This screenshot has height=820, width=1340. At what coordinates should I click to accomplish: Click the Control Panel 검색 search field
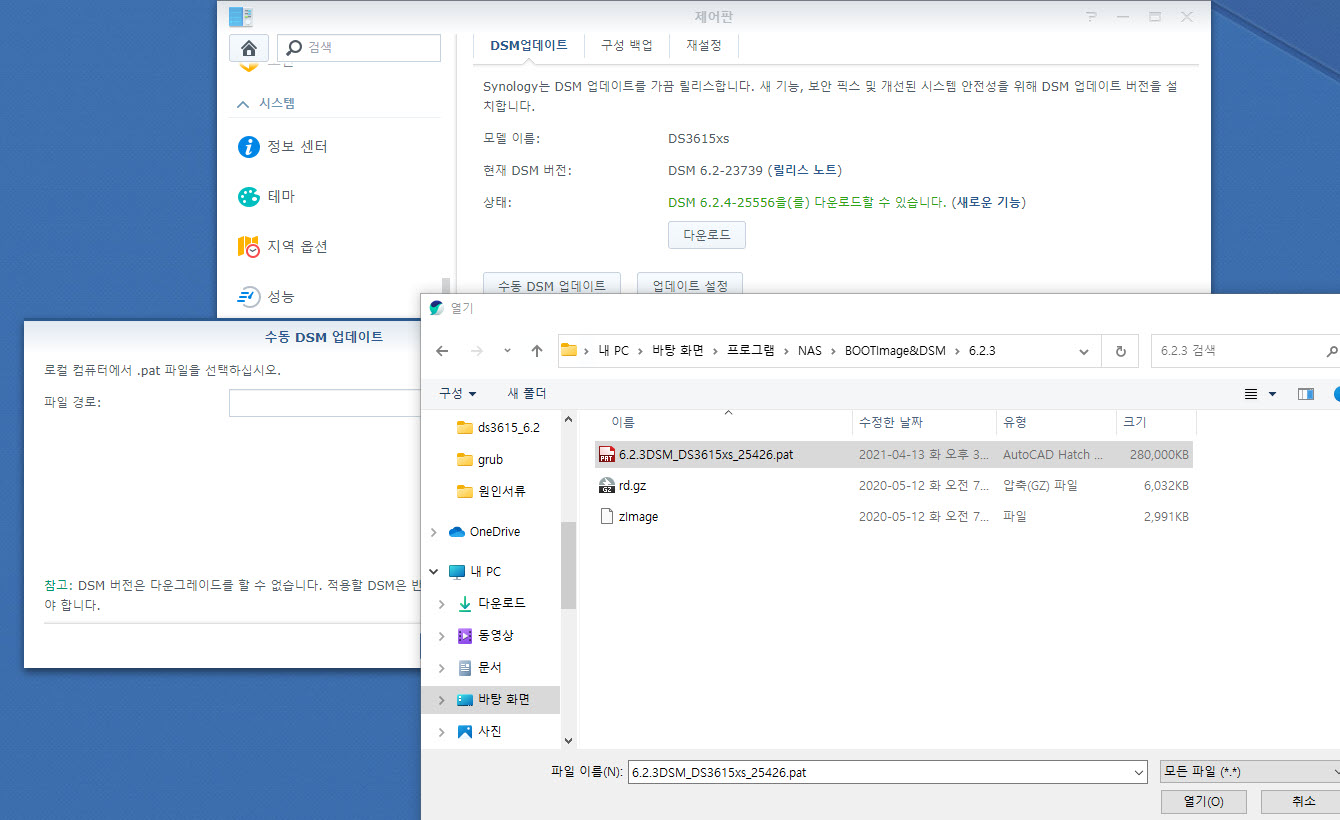tap(358, 47)
